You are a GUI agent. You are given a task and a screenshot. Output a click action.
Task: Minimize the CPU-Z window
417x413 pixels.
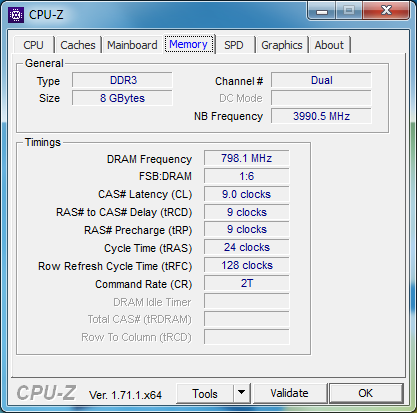[x=322, y=11]
